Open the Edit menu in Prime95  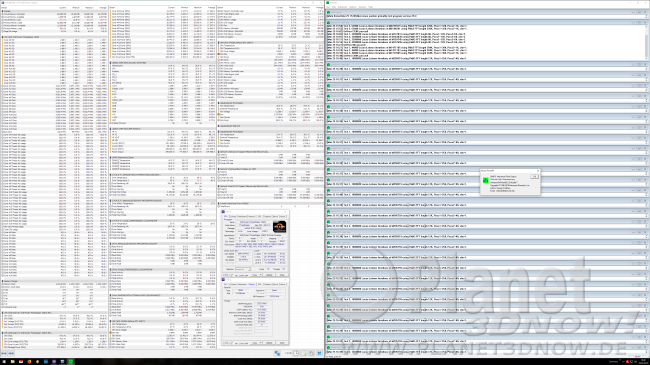click(334, 7)
